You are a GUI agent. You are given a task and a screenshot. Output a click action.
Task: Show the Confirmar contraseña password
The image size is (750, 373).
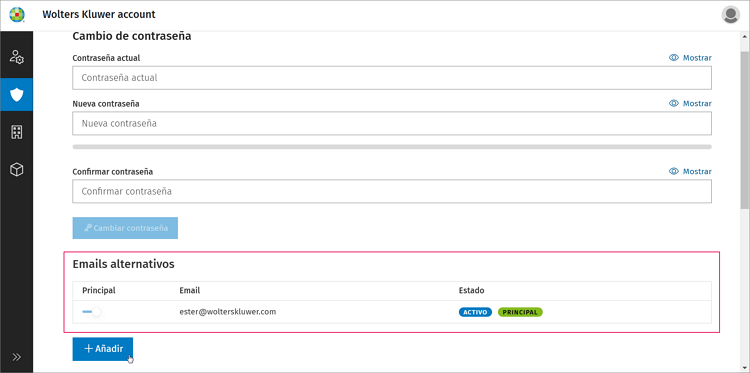point(690,171)
